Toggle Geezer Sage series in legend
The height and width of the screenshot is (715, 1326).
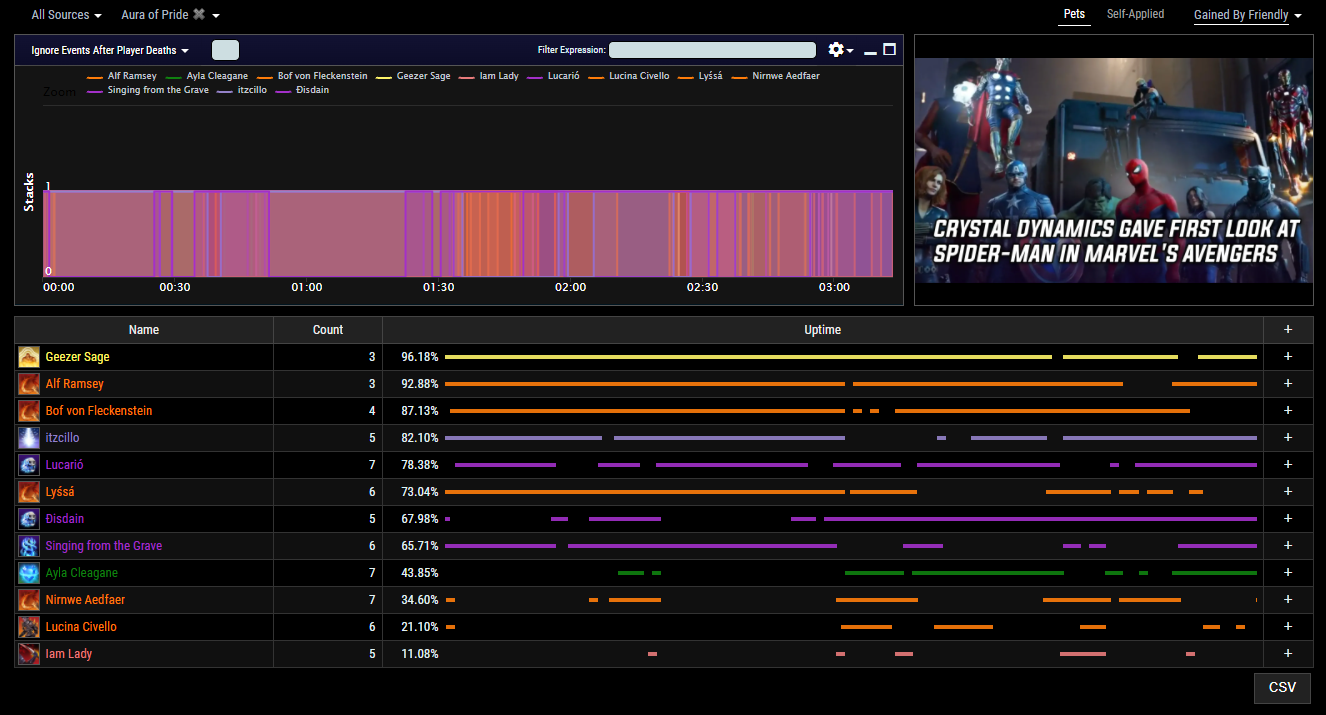pyautogui.click(x=413, y=76)
